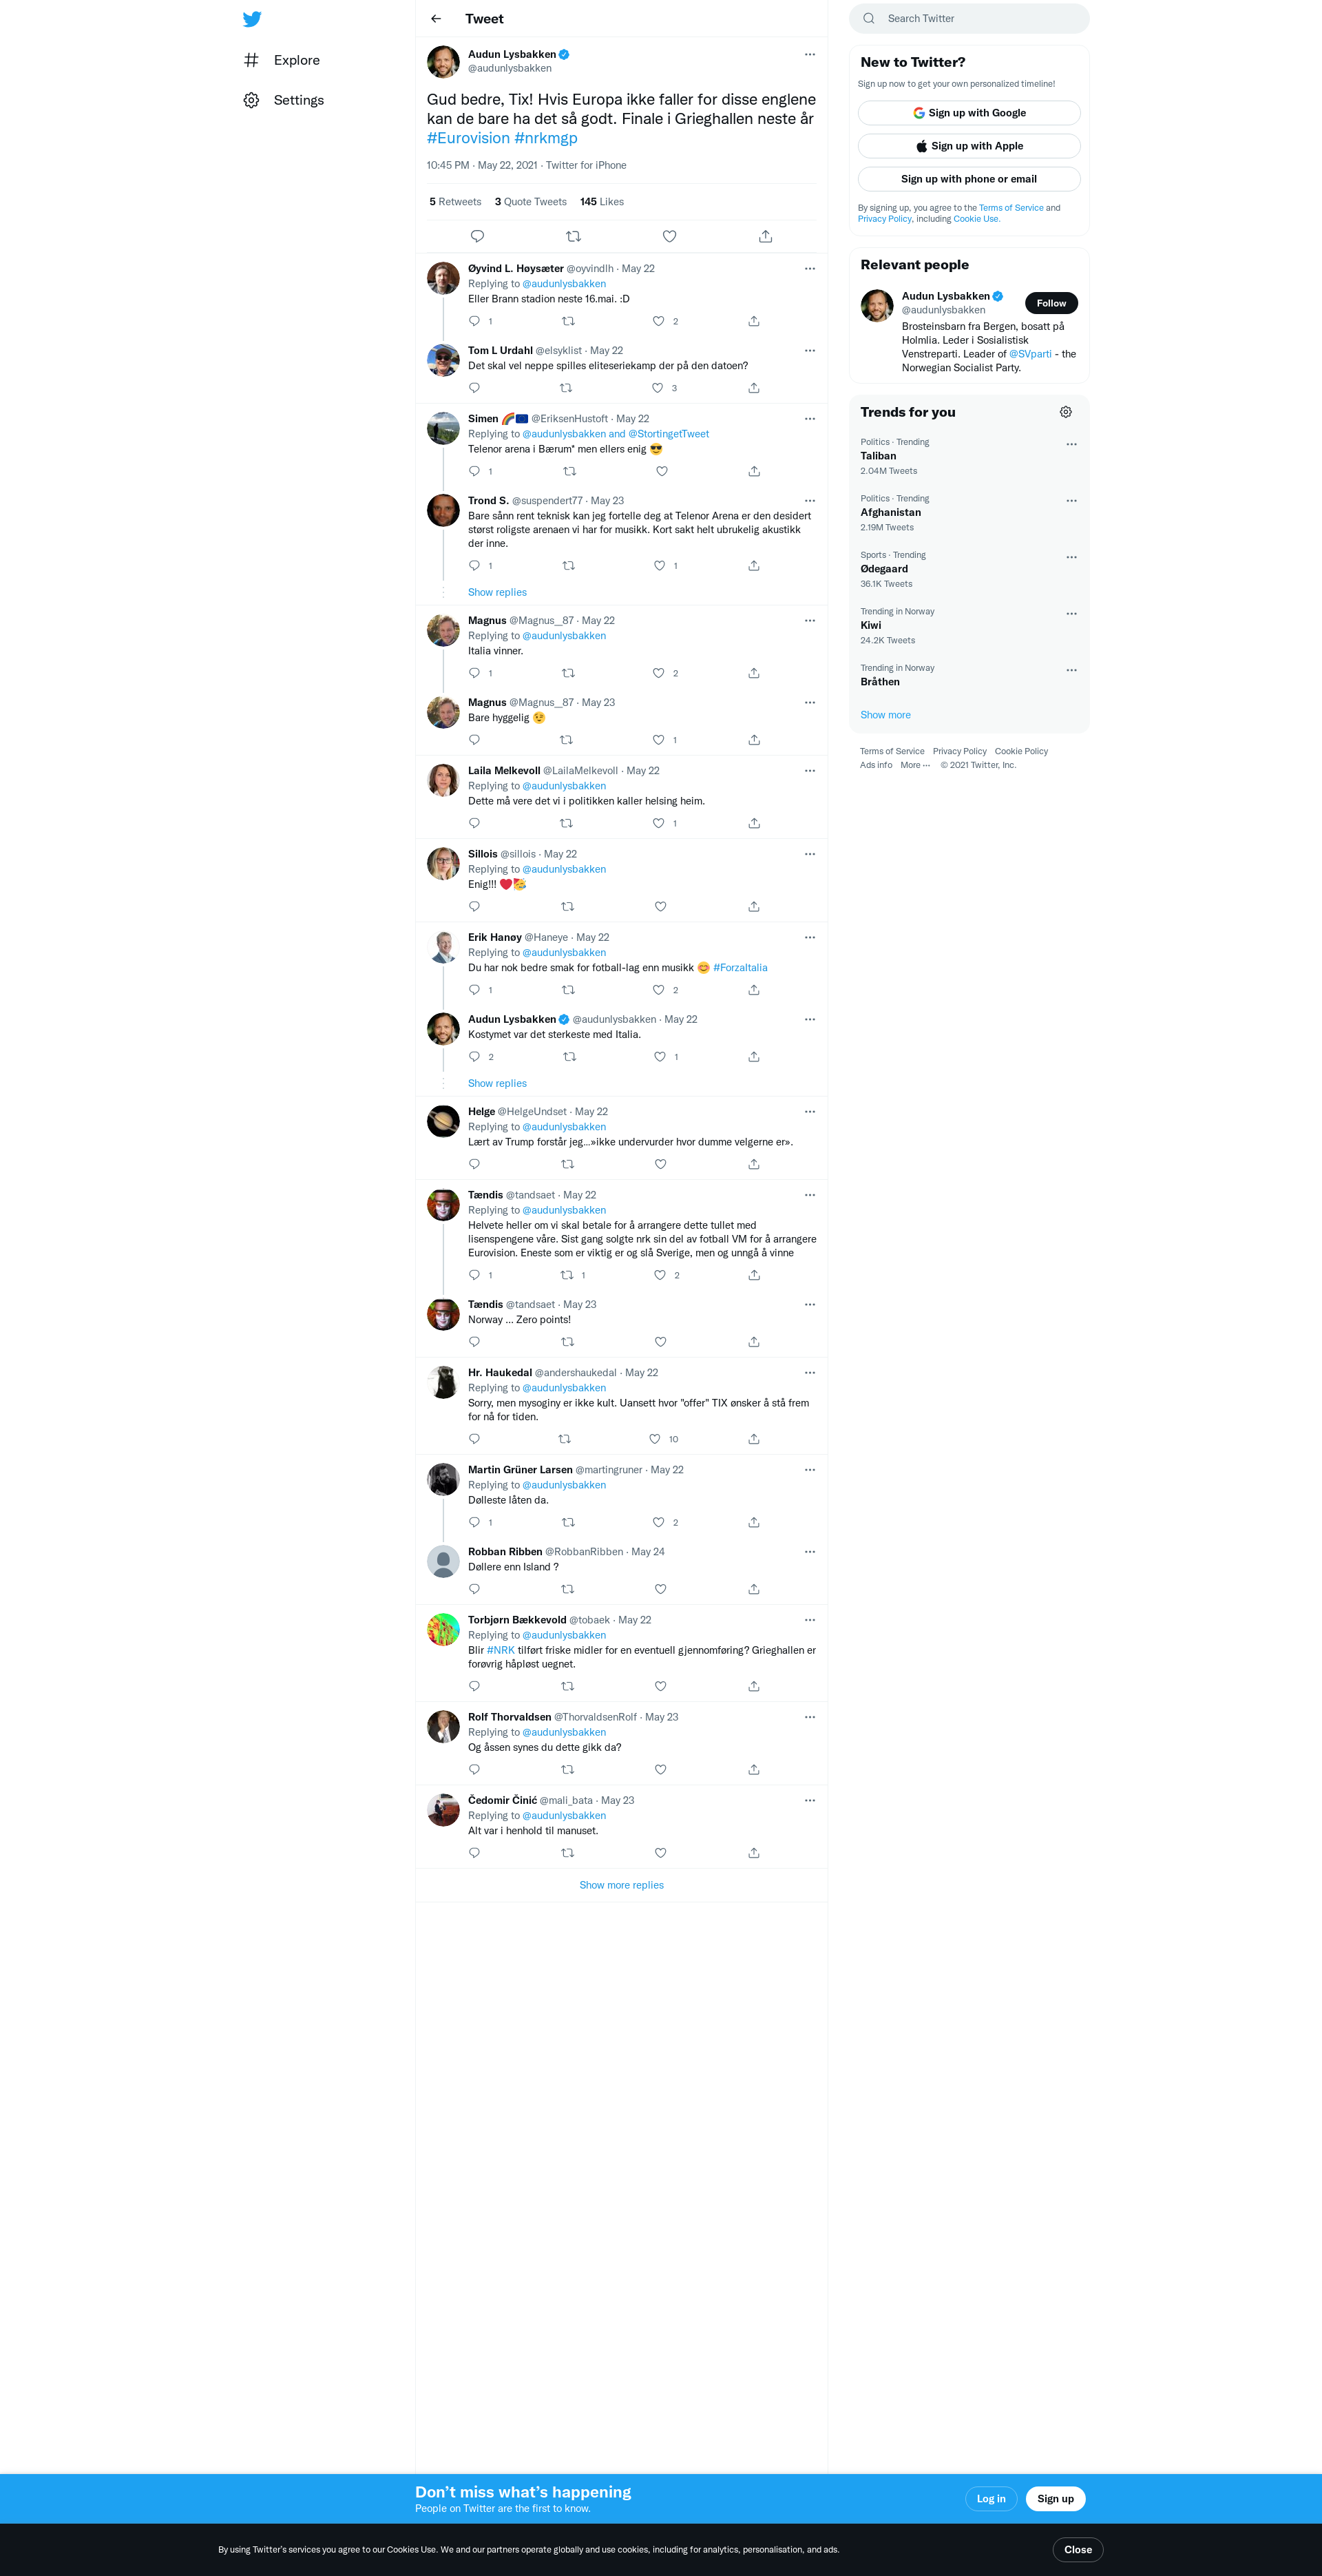The image size is (1322, 2576).
Task: Open the #Eurovision hashtag link
Action: pyautogui.click(x=468, y=138)
